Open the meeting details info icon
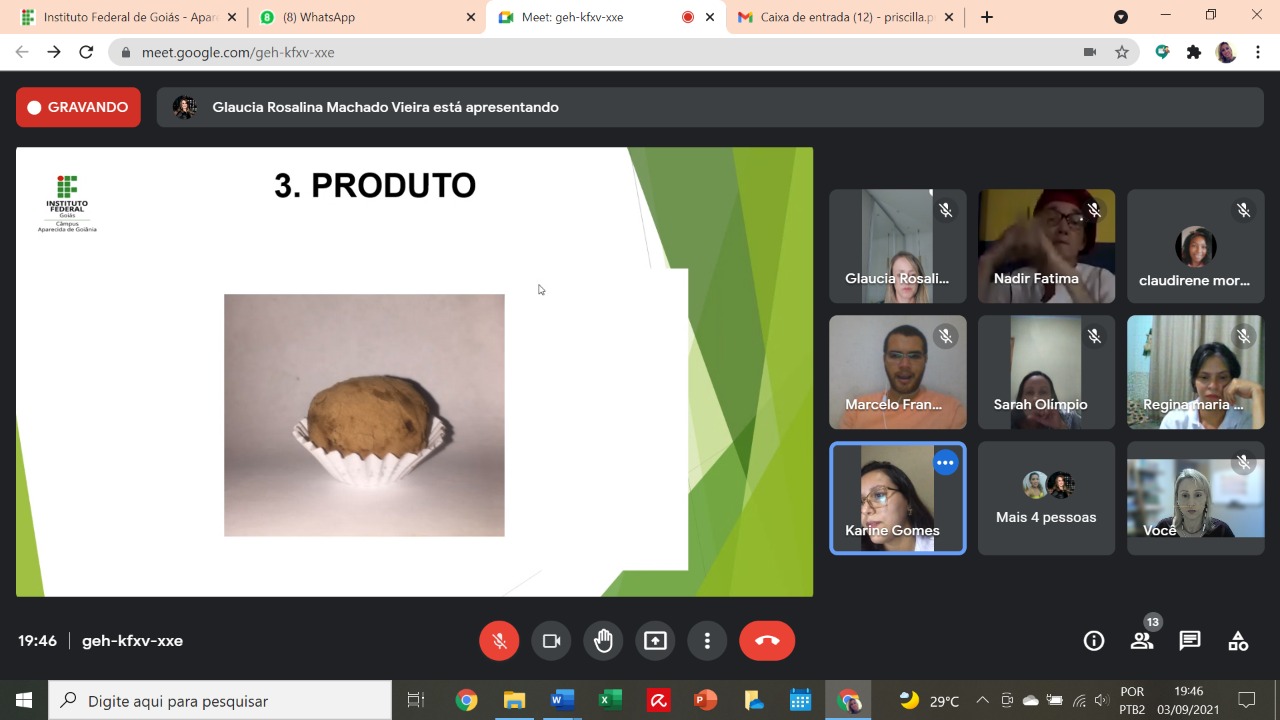 [1094, 641]
